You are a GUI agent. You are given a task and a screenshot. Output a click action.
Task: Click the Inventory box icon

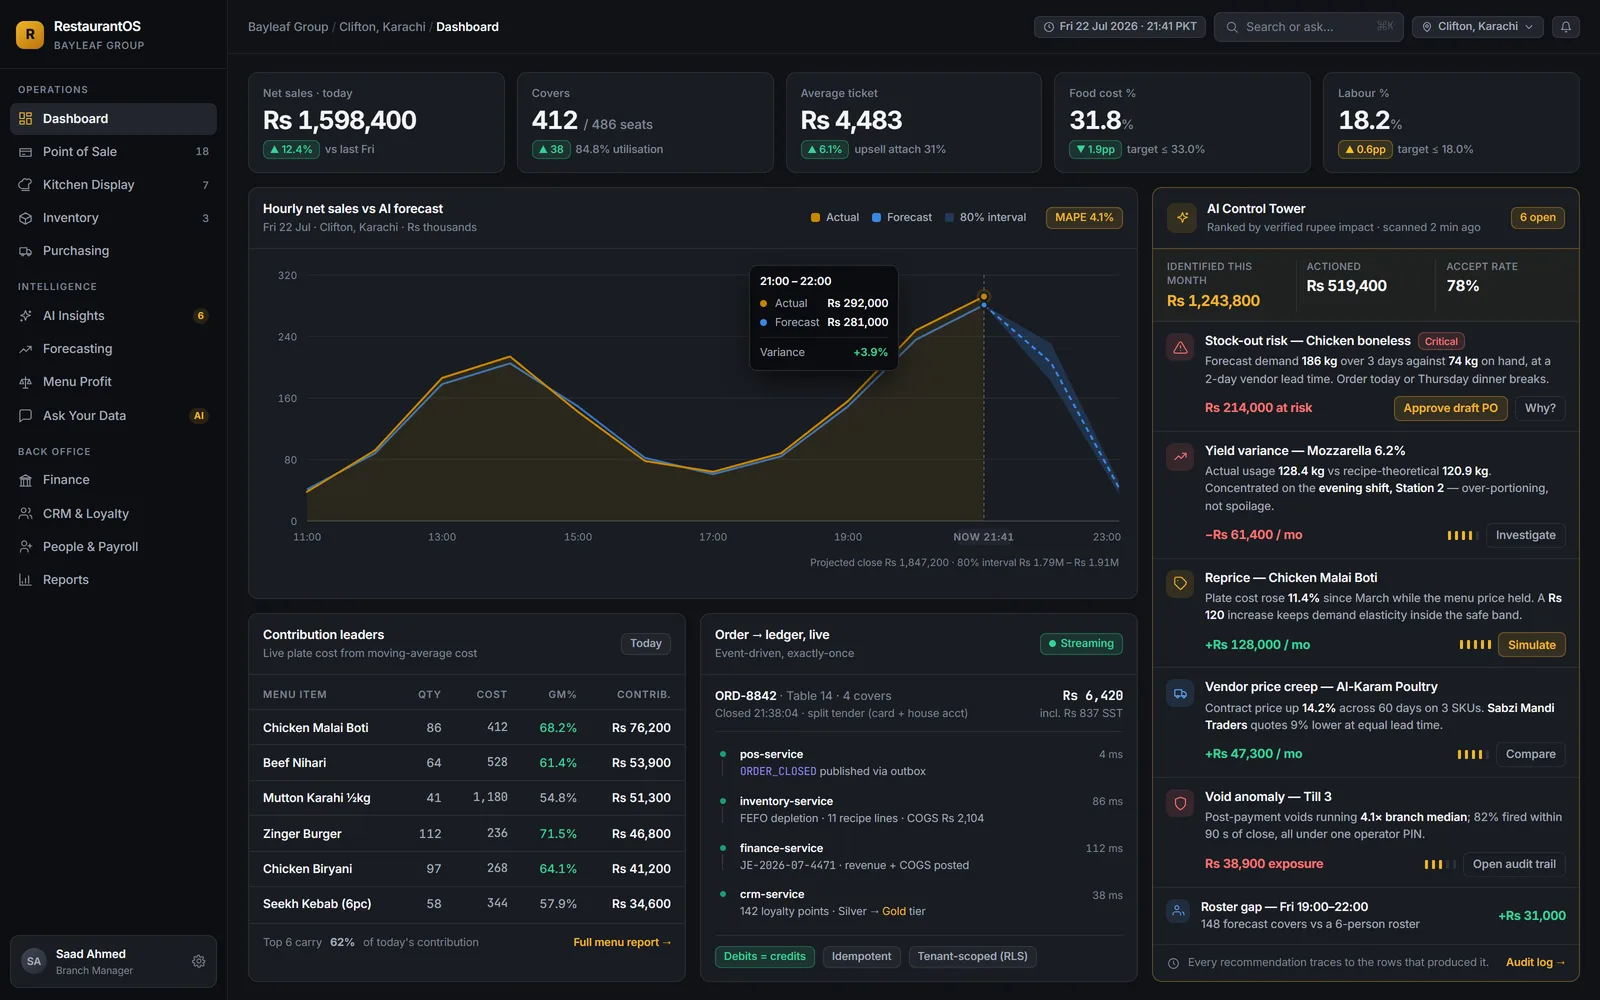(x=26, y=218)
